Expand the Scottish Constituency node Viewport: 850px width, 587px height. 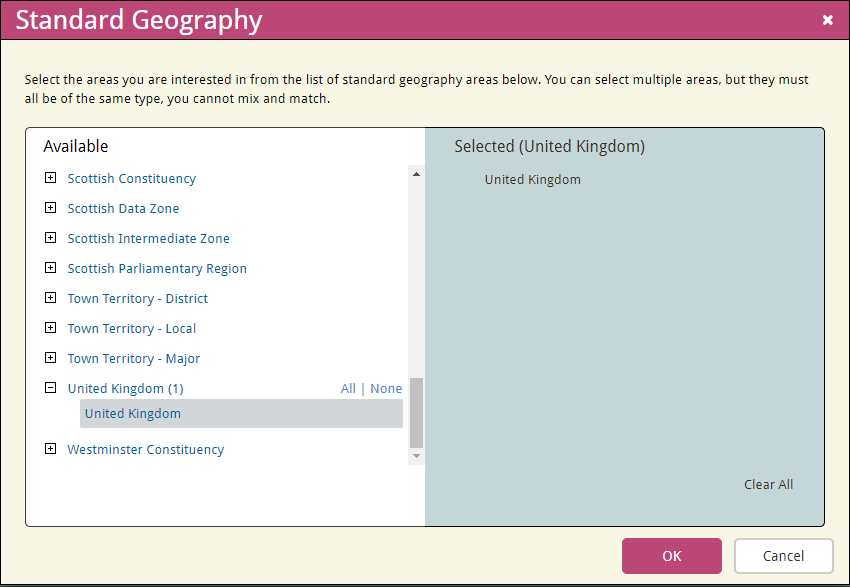pos(50,178)
